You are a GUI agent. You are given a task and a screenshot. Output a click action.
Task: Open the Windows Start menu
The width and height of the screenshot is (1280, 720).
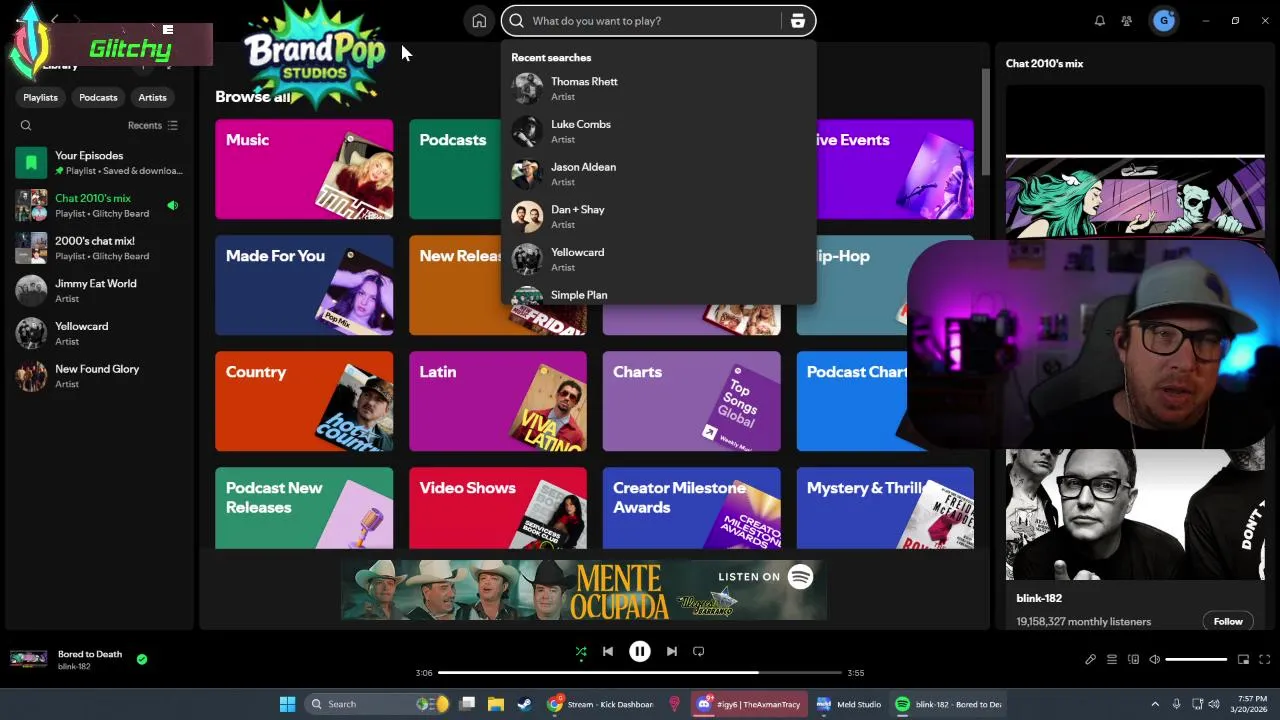(288, 704)
